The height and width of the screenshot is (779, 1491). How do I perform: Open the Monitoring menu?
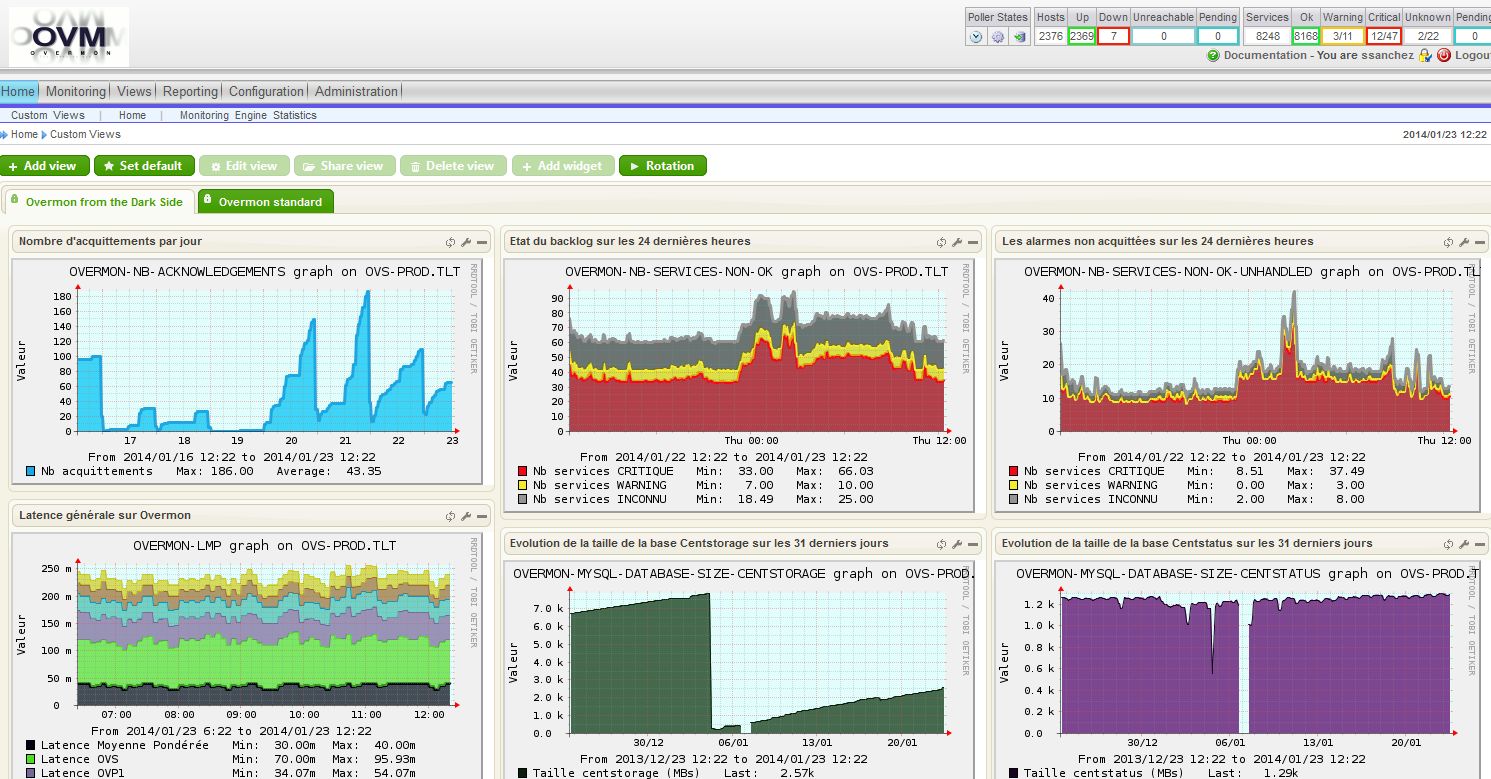[75, 91]
